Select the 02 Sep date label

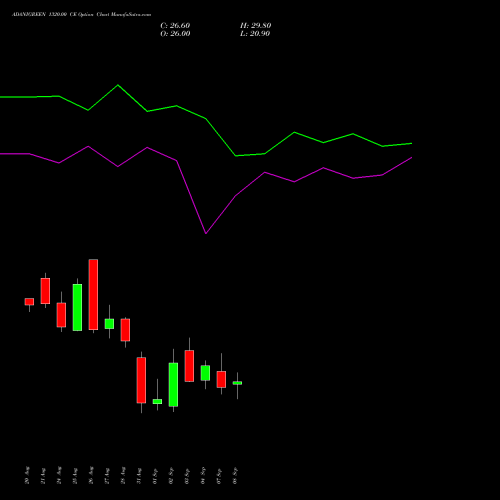[171, 476]
